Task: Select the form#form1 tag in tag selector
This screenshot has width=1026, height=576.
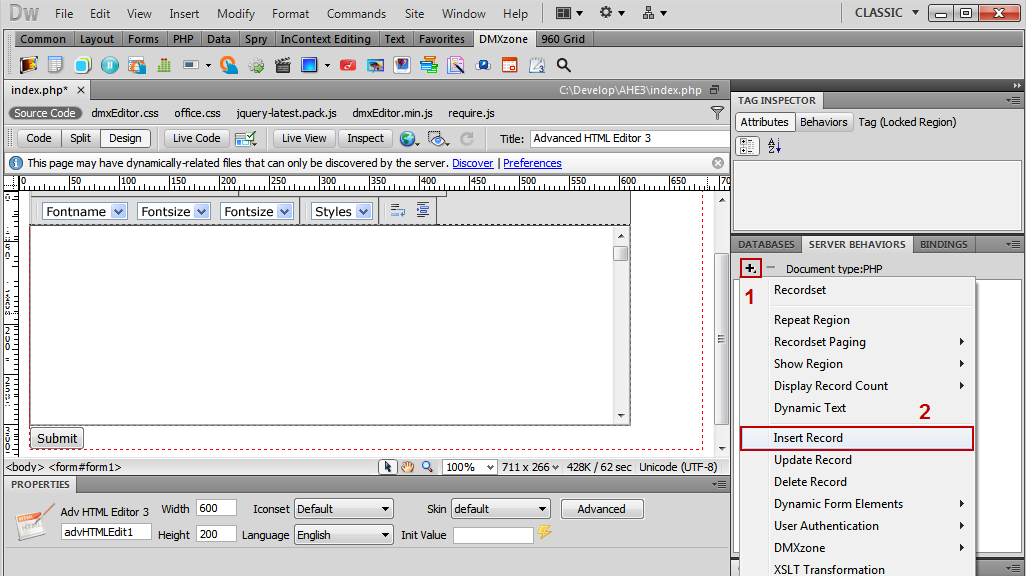Action: click(85, 467)
